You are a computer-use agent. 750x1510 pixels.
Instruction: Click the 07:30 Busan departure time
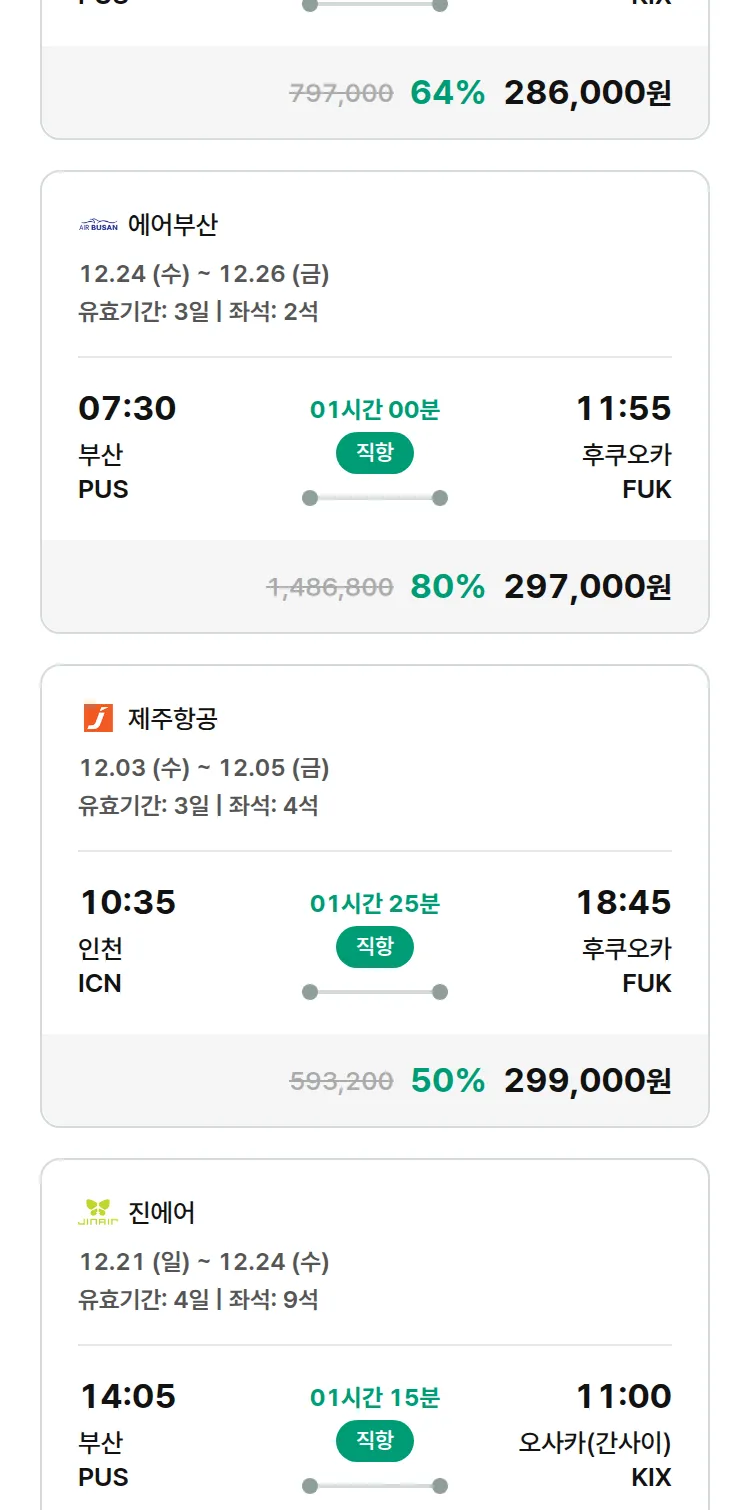coord(127,408)
